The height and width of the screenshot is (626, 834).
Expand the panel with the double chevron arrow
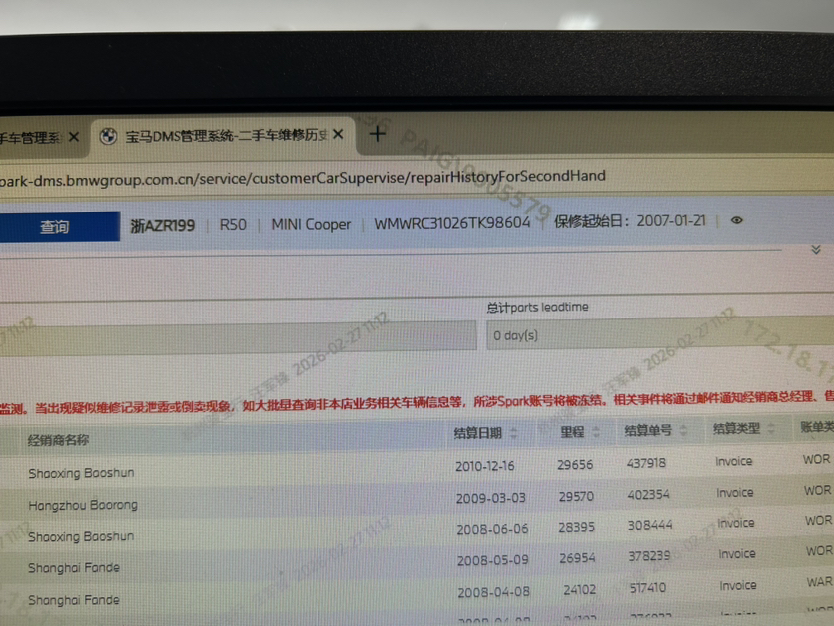[x=816, y=250]
